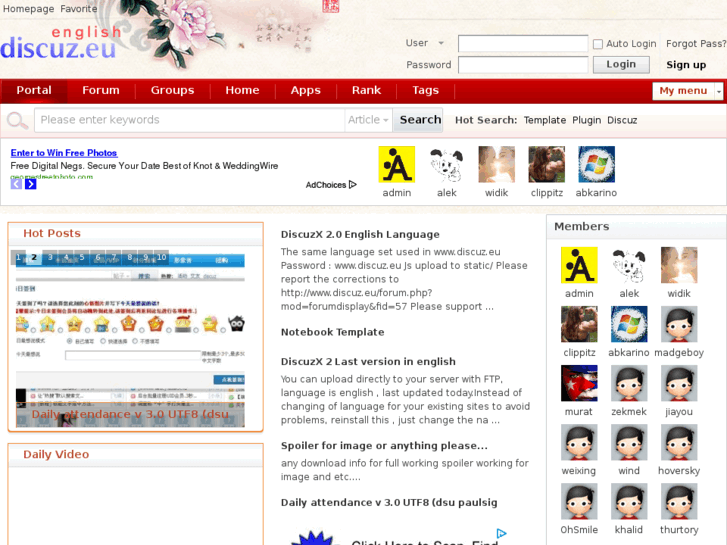Open clippitz's avatar in the top strip
727x545 pixels.
(547, 164)
